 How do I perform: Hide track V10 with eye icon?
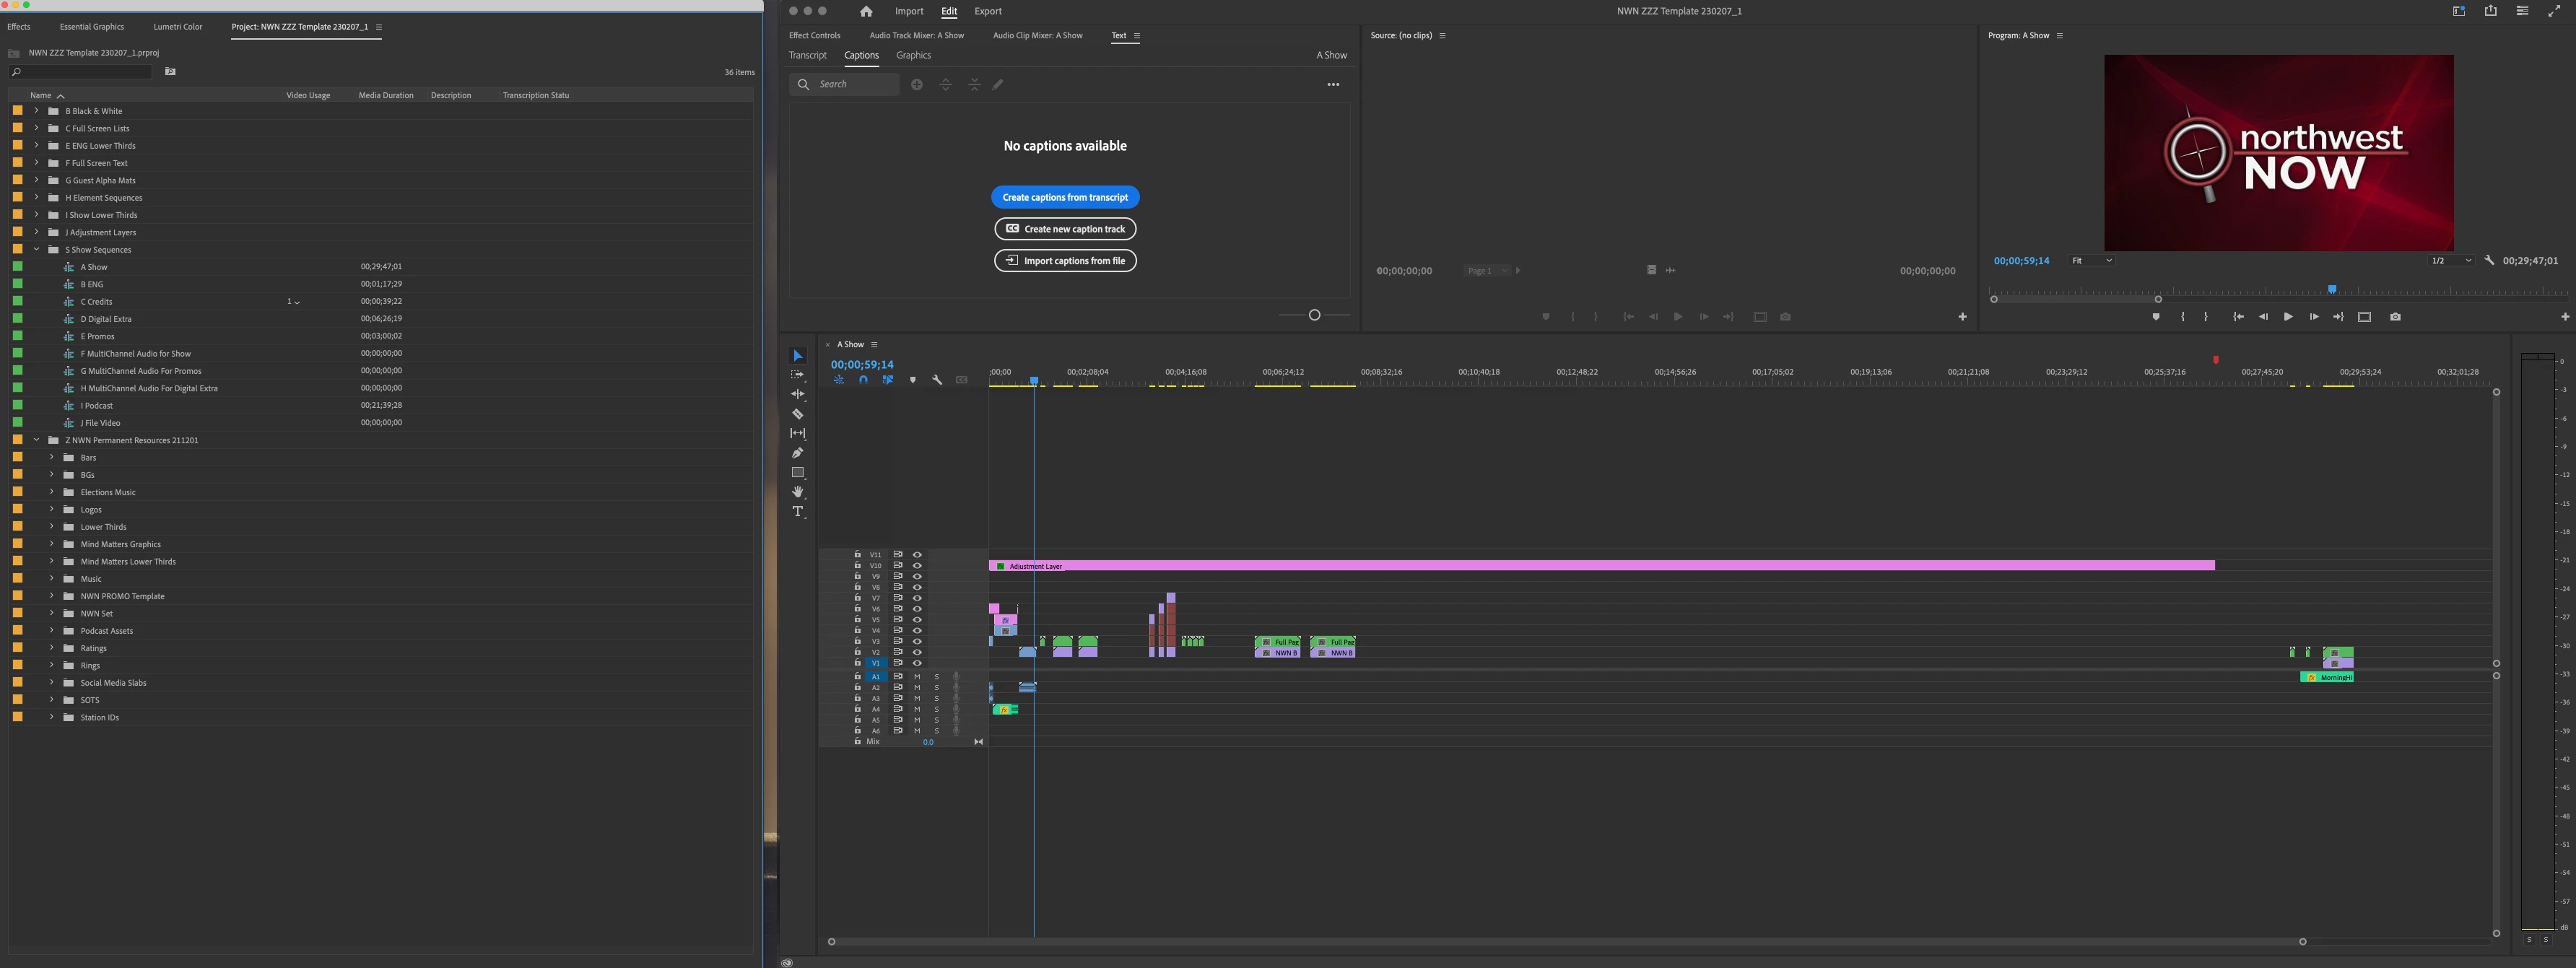pos(917,566)
